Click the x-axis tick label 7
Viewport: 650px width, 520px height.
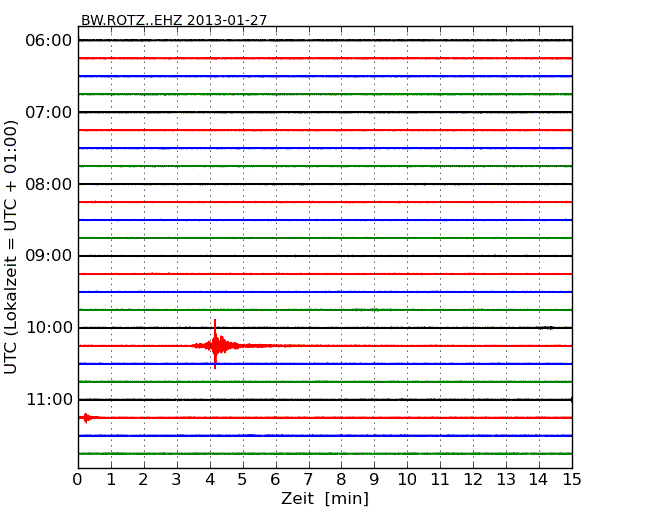pyautogui.click(x=308, y=479)
